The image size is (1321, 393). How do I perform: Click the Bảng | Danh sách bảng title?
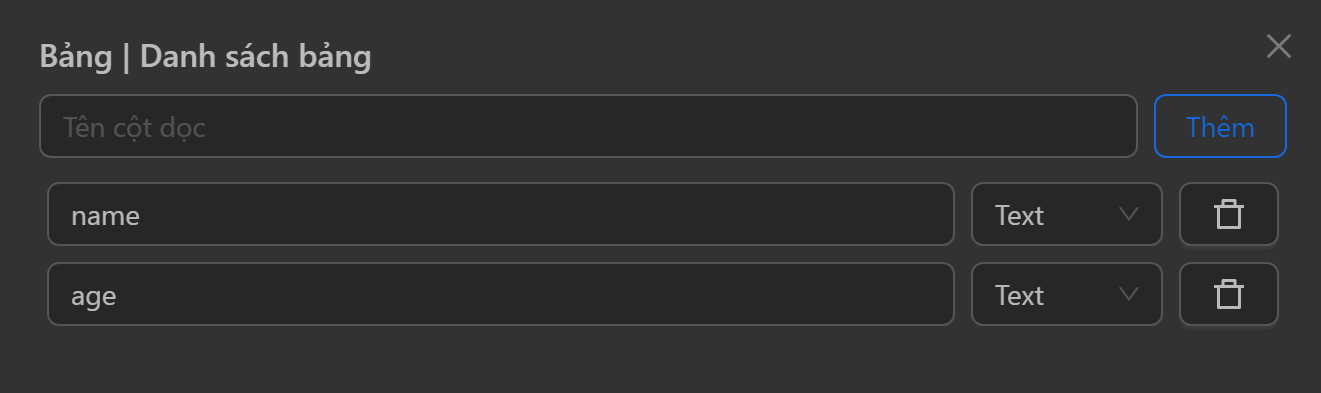click(205, 57)
